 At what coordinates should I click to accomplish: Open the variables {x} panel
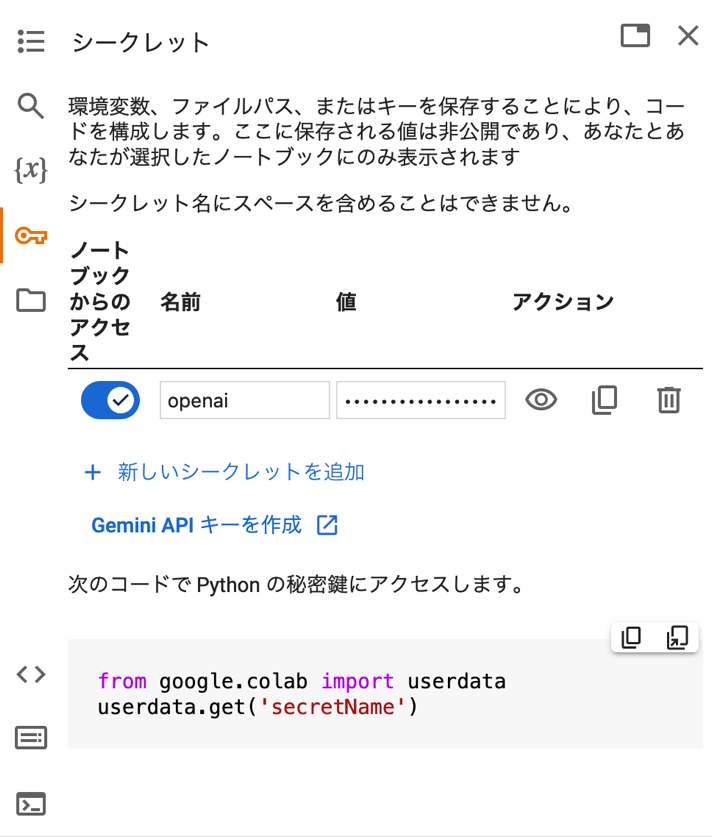click(31, 170)
